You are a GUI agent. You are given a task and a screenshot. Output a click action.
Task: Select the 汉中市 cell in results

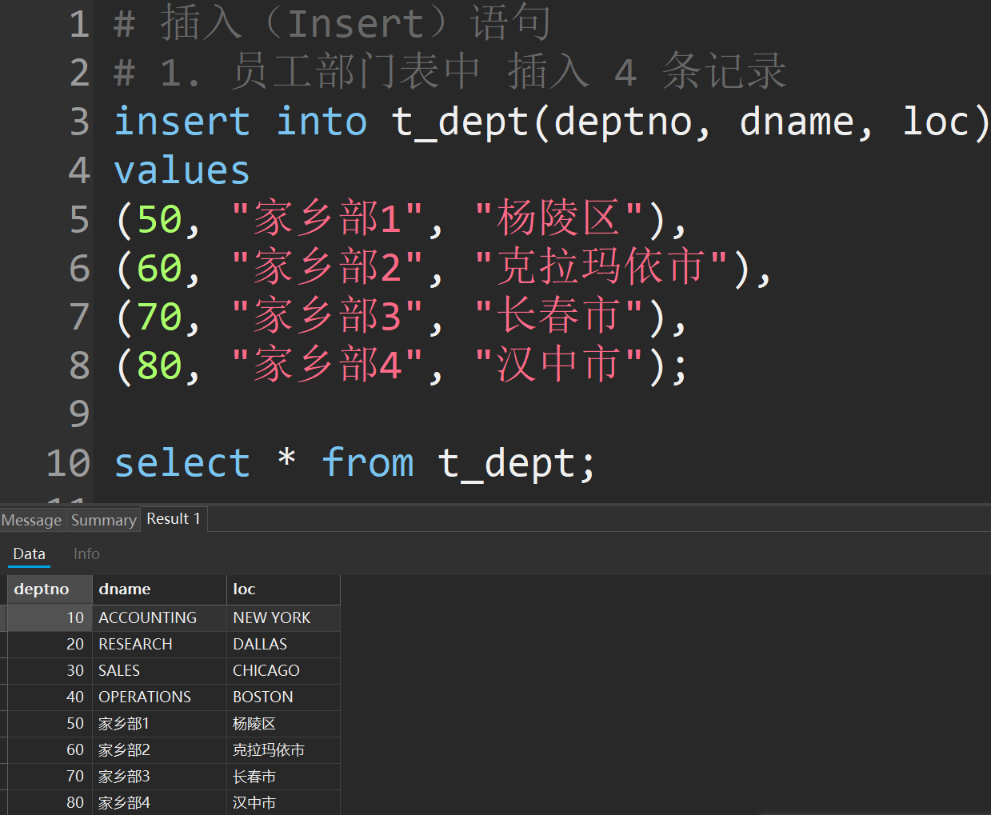[x=283, y=802]
